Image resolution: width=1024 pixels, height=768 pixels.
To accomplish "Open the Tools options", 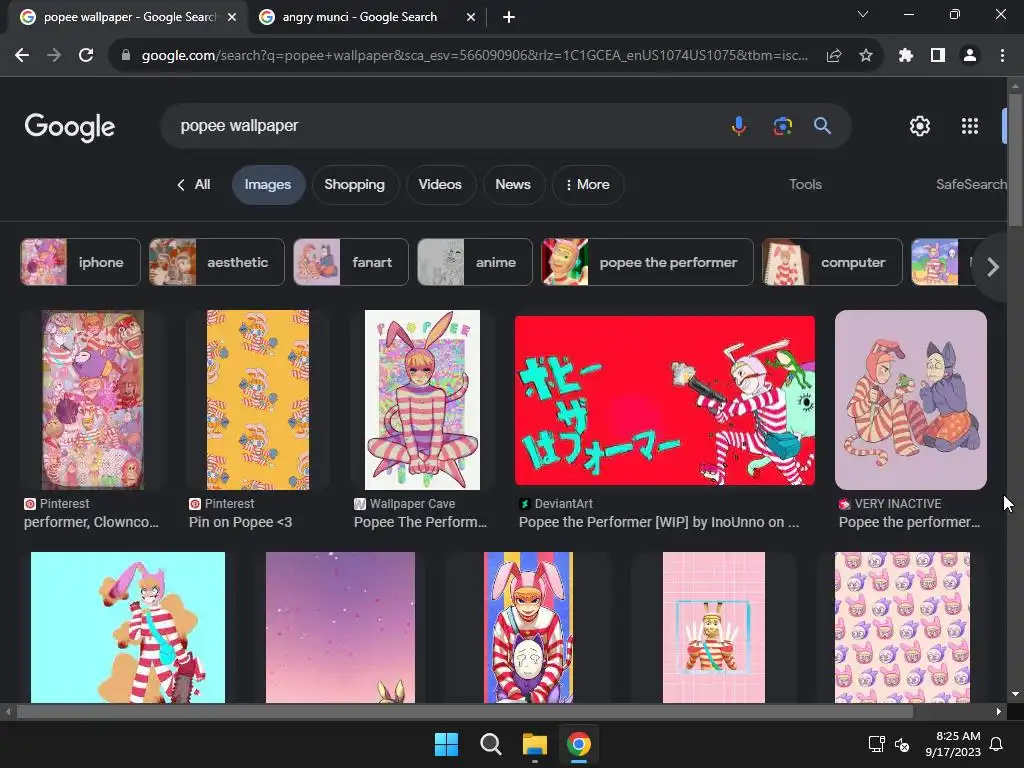I will tap(805, 185).
